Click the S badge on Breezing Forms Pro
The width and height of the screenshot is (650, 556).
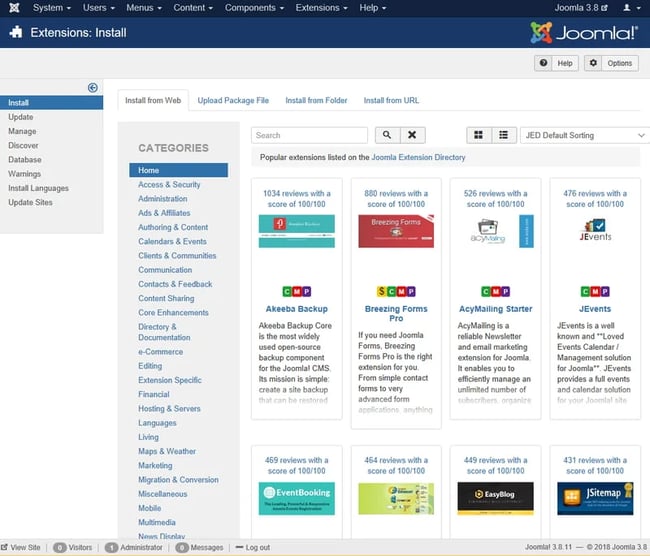click(381, 291)
